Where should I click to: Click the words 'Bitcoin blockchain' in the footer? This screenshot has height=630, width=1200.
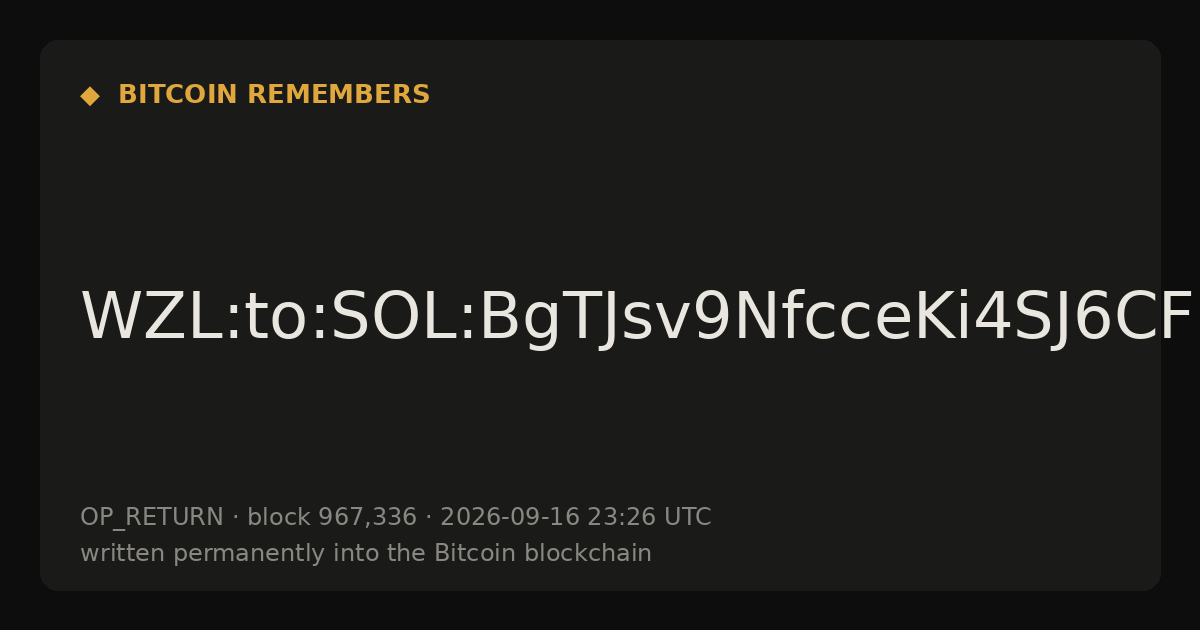[x=543, y=553]
